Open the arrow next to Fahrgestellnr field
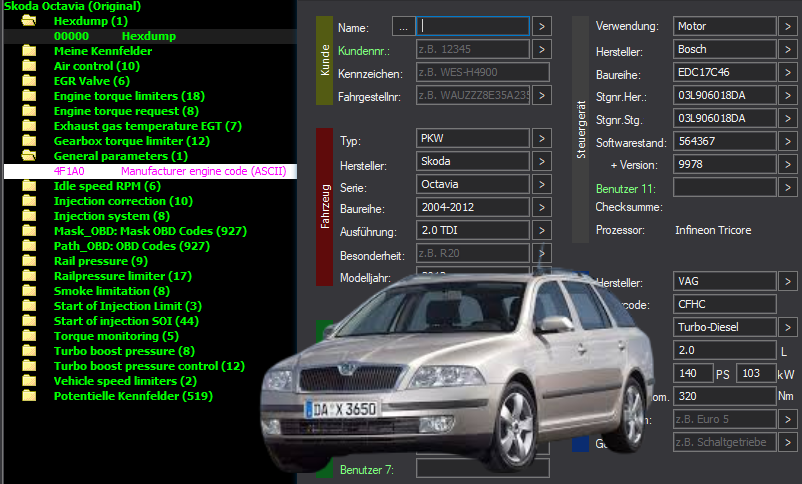Image resolution: width=802 pixels, height=484 pixels. 542,95
